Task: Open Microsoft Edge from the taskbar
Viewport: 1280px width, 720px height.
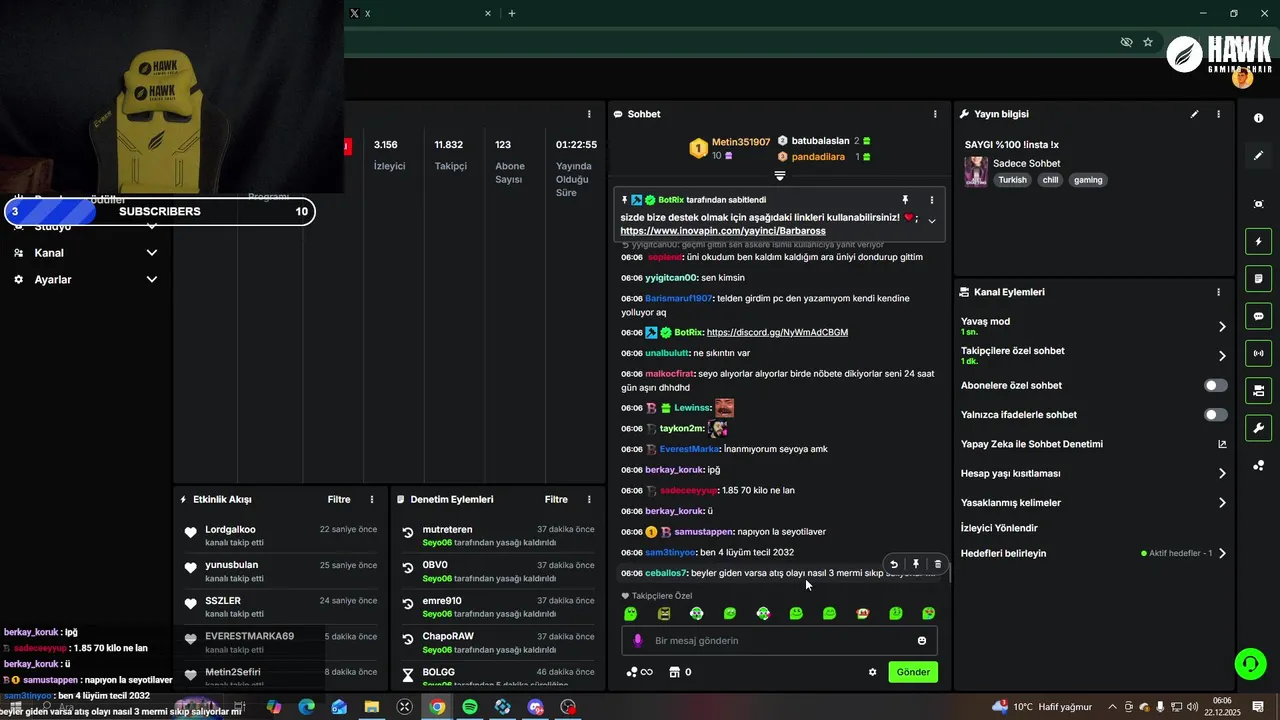Action: pos(306,707)
